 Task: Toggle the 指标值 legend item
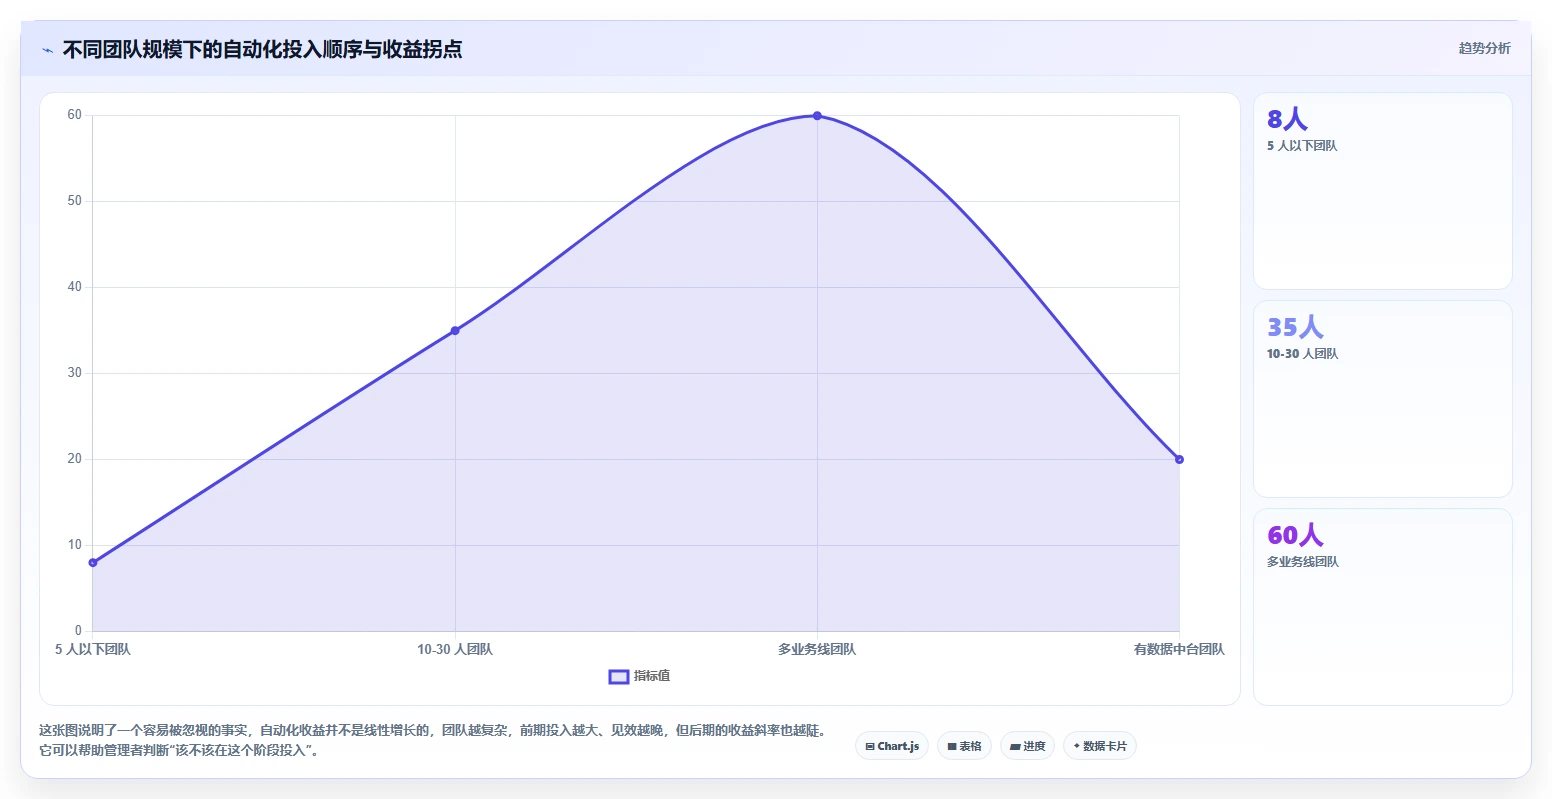click(639, 676)
